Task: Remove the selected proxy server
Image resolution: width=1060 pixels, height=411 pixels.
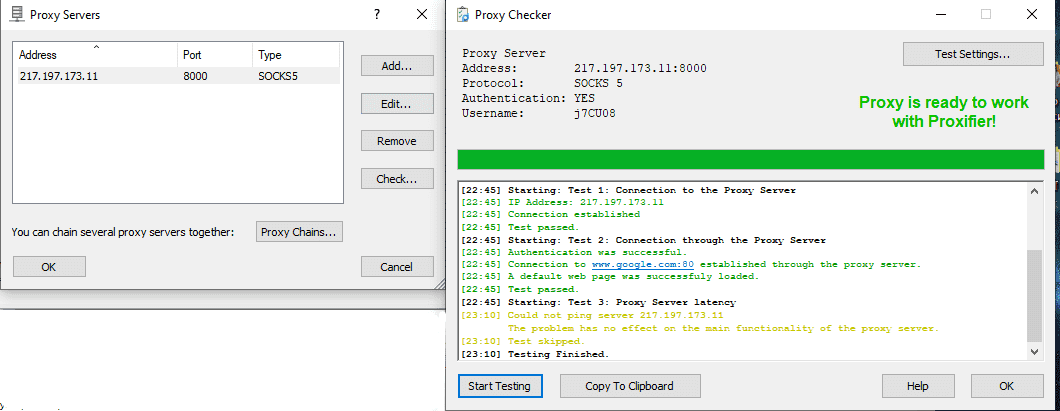Action: click(397, 141)
